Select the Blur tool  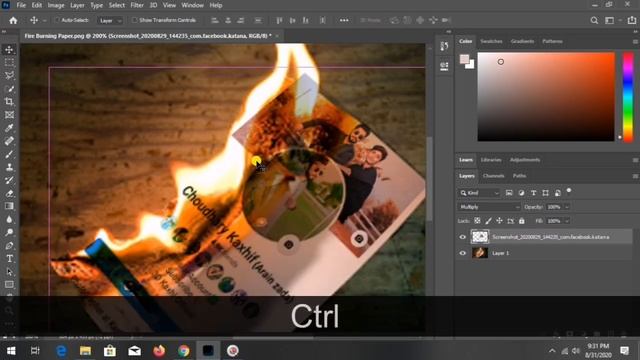click(x=9, y=219)
